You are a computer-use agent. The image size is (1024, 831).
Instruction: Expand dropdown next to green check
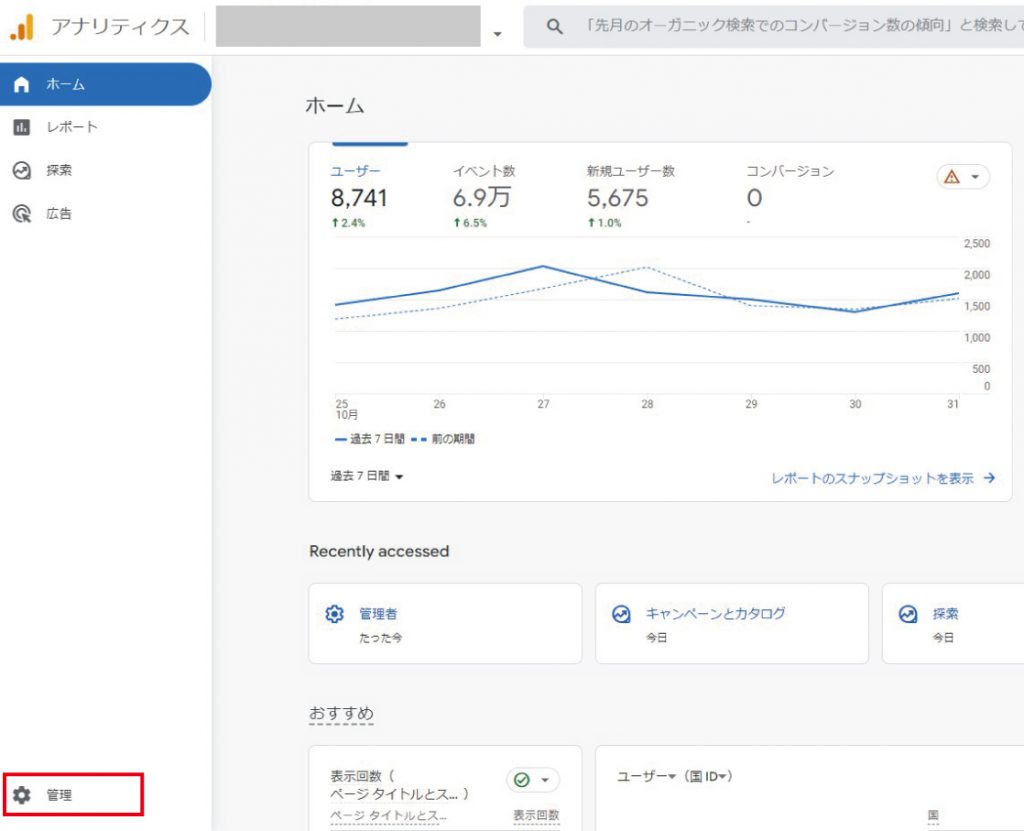545,779
